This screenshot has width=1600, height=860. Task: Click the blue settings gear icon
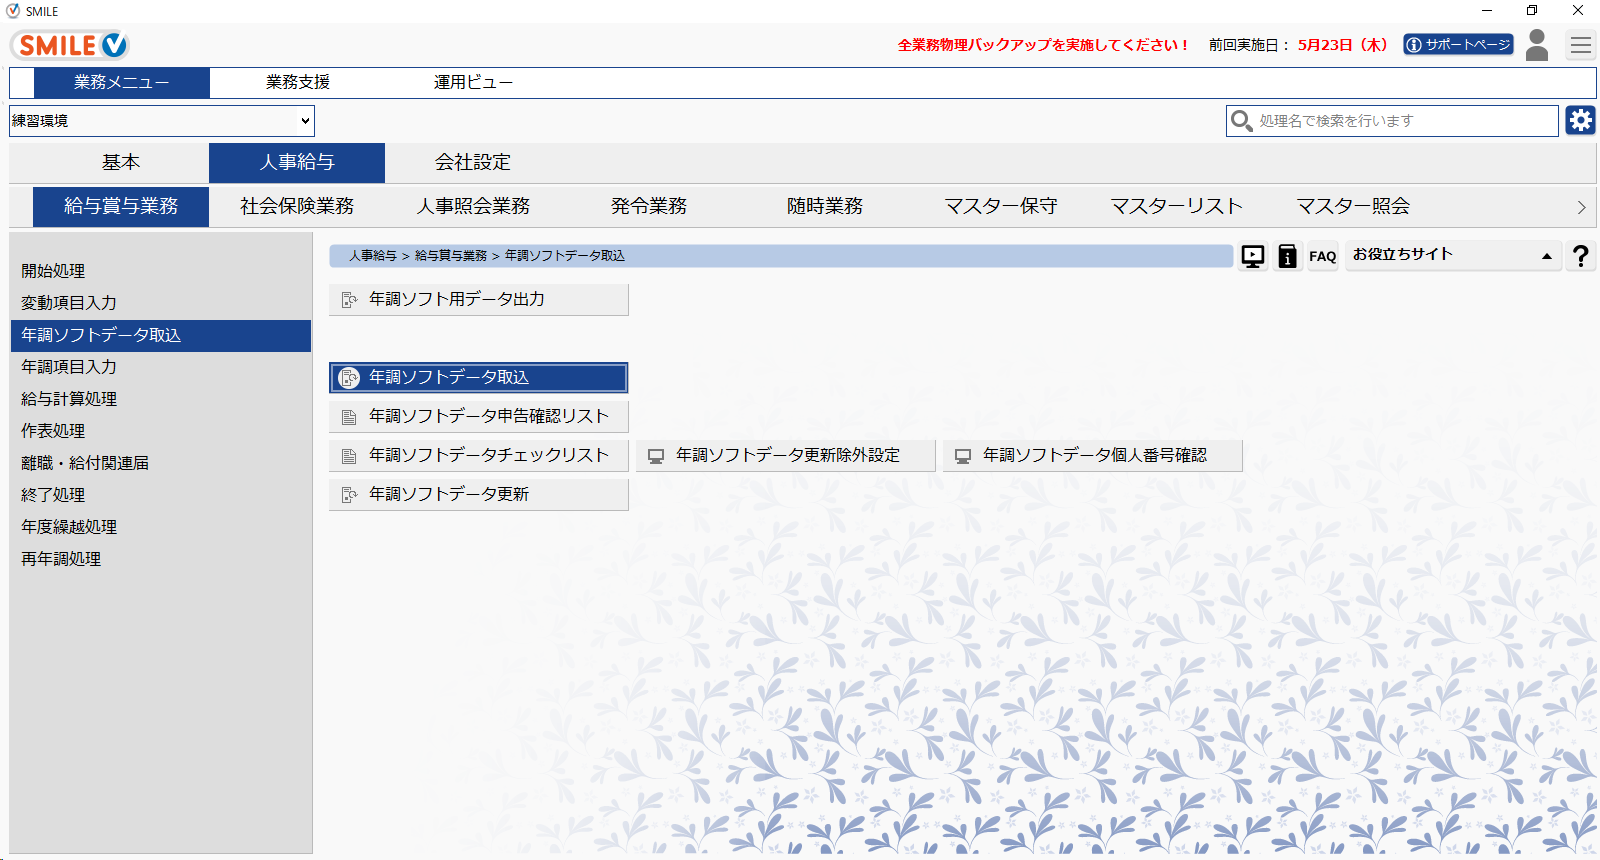[x=1580, y=121]
